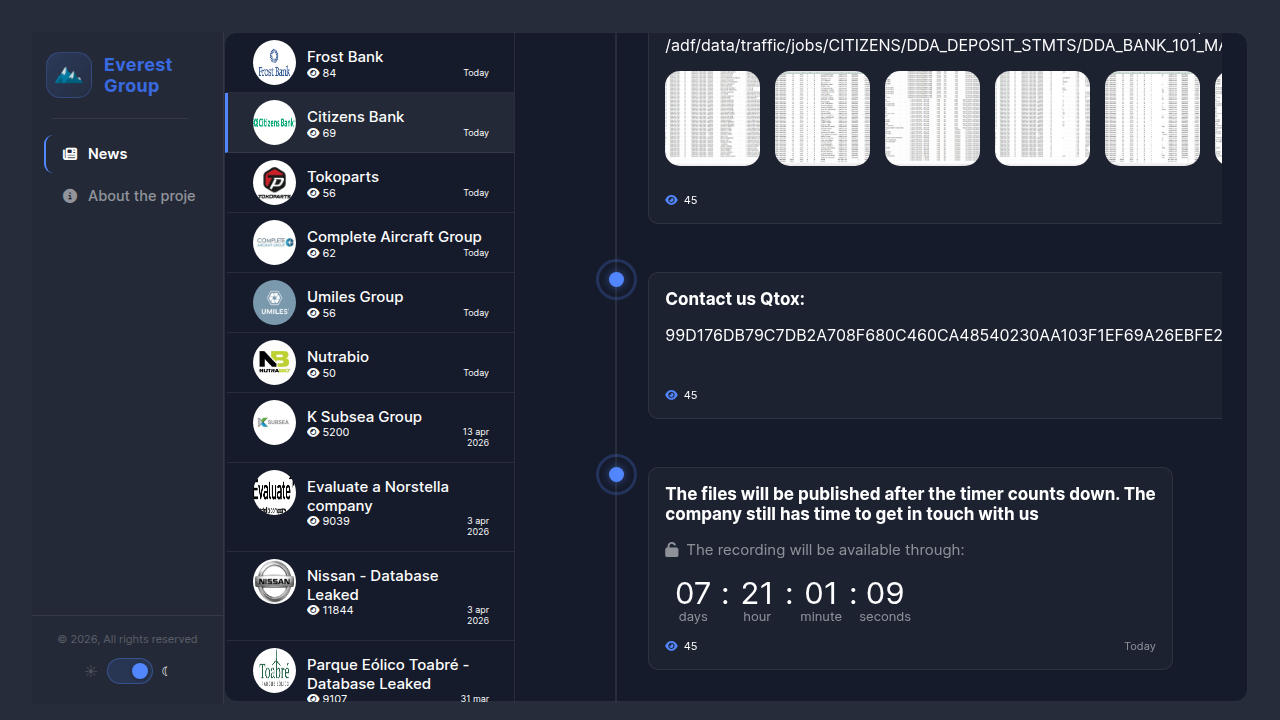Open the News section in sidebar
Screen dimensions: 1280x720
point(107,154)
